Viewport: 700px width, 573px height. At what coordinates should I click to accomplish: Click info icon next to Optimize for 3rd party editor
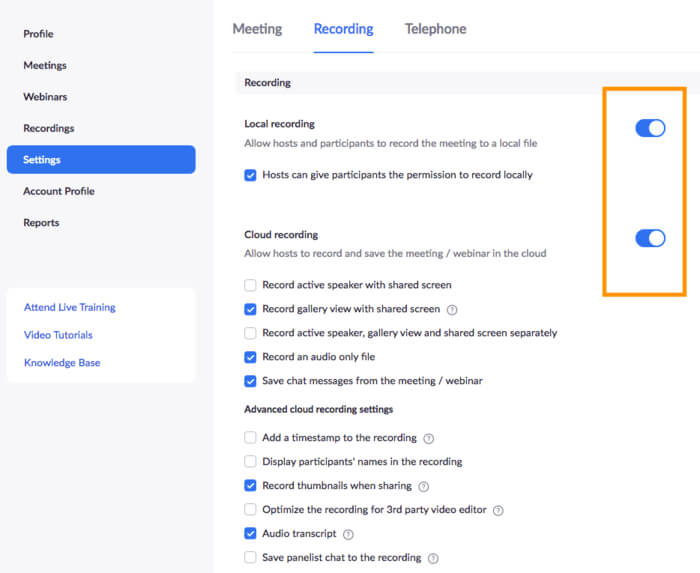pos(498,510)
